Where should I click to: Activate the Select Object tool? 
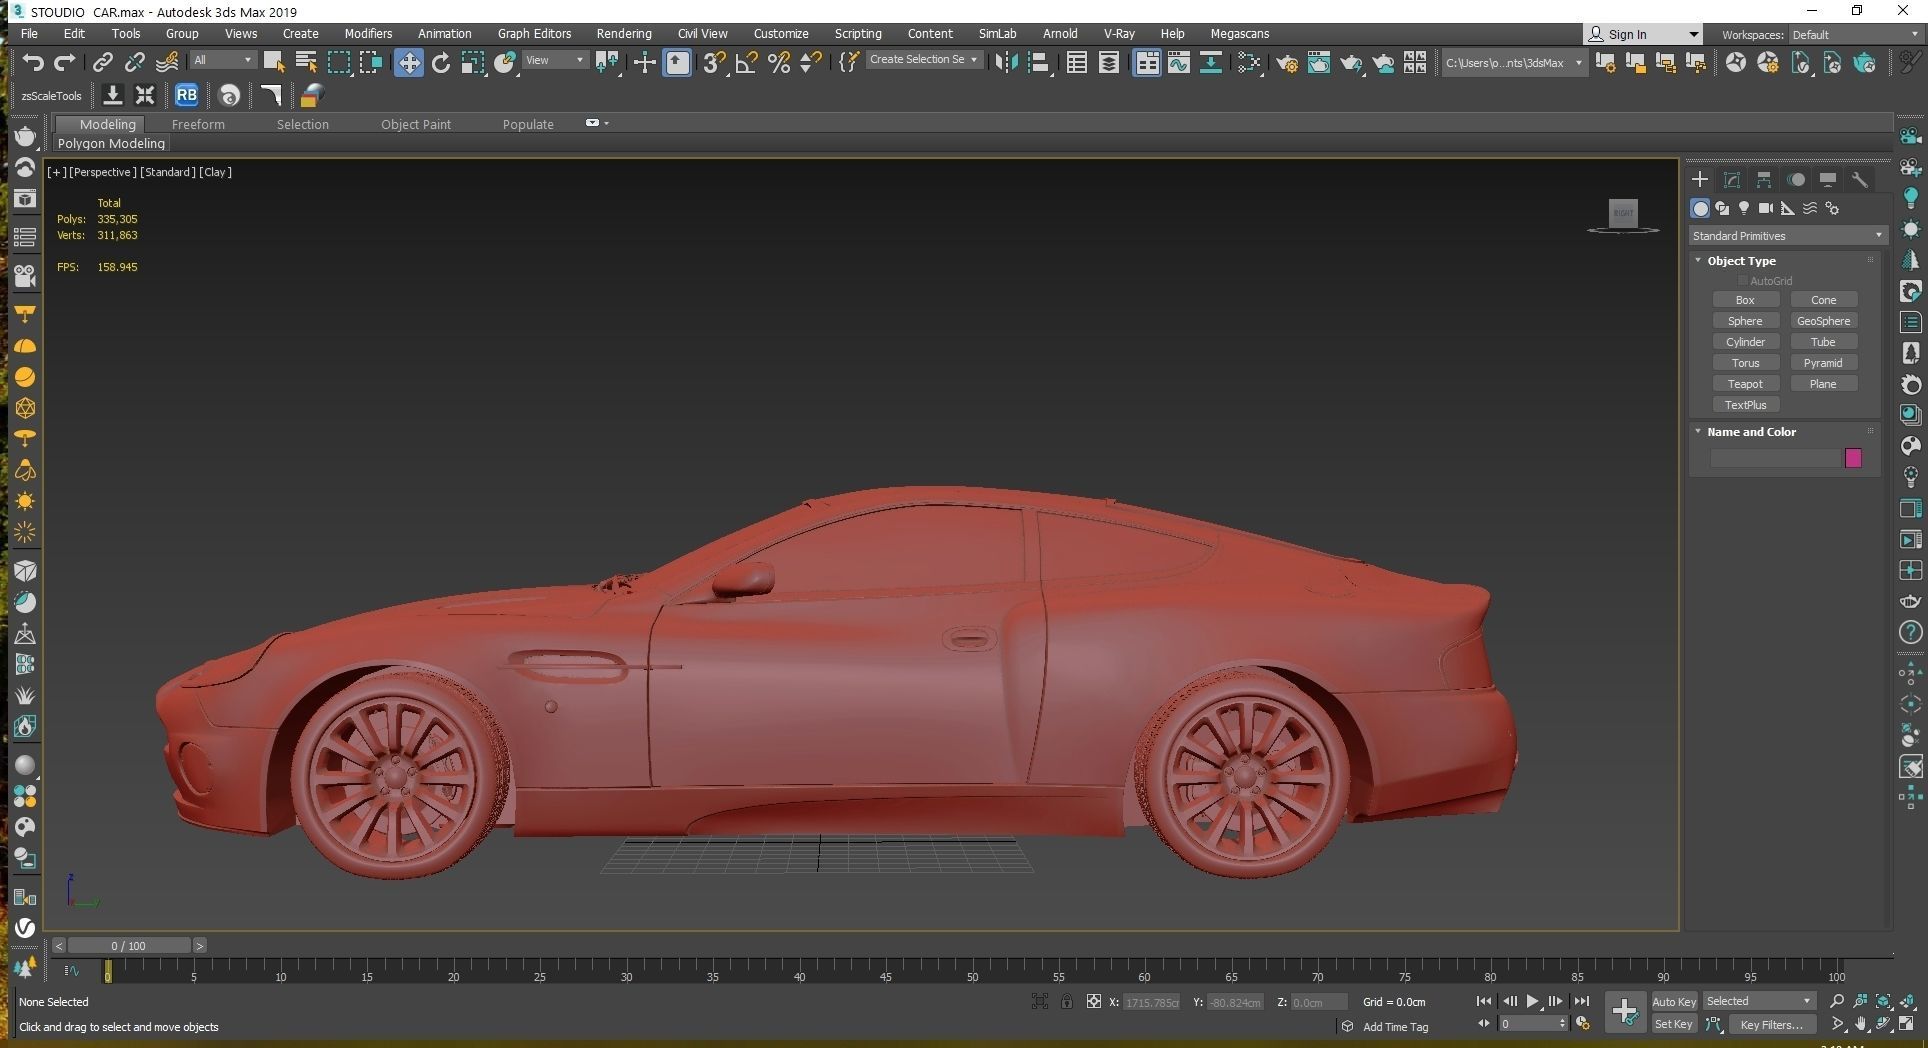274,63
